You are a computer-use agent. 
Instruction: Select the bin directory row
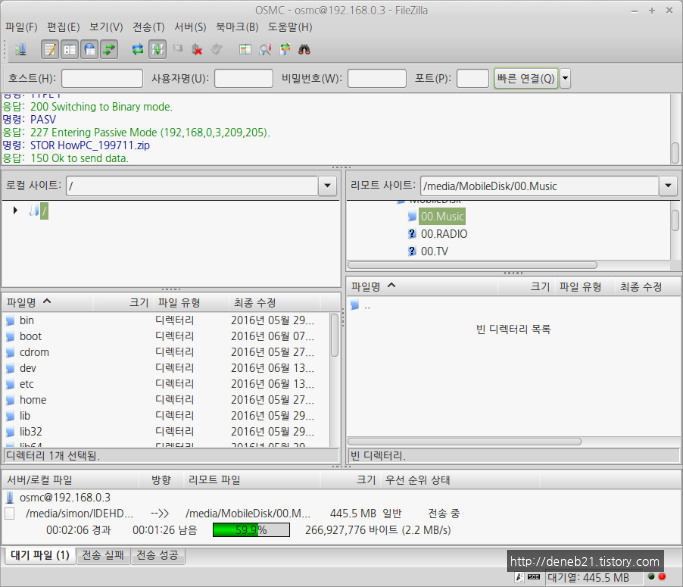tap(166, 320)
